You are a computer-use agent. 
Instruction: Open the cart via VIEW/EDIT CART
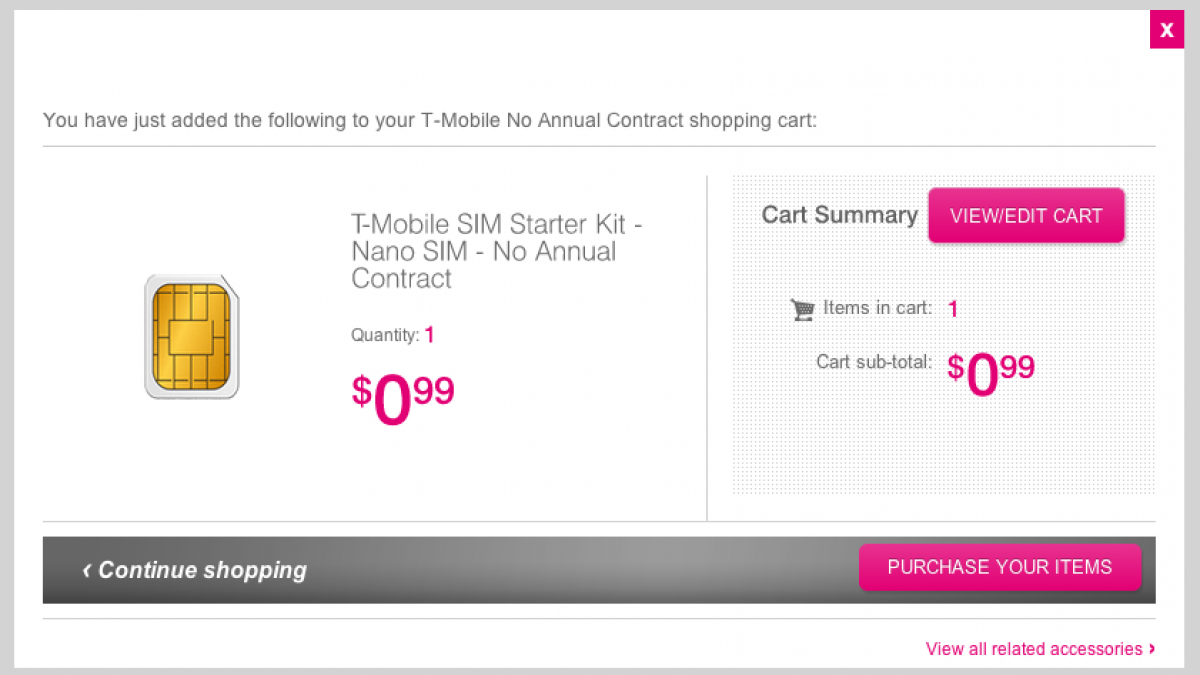click(x=1026, y=215)
